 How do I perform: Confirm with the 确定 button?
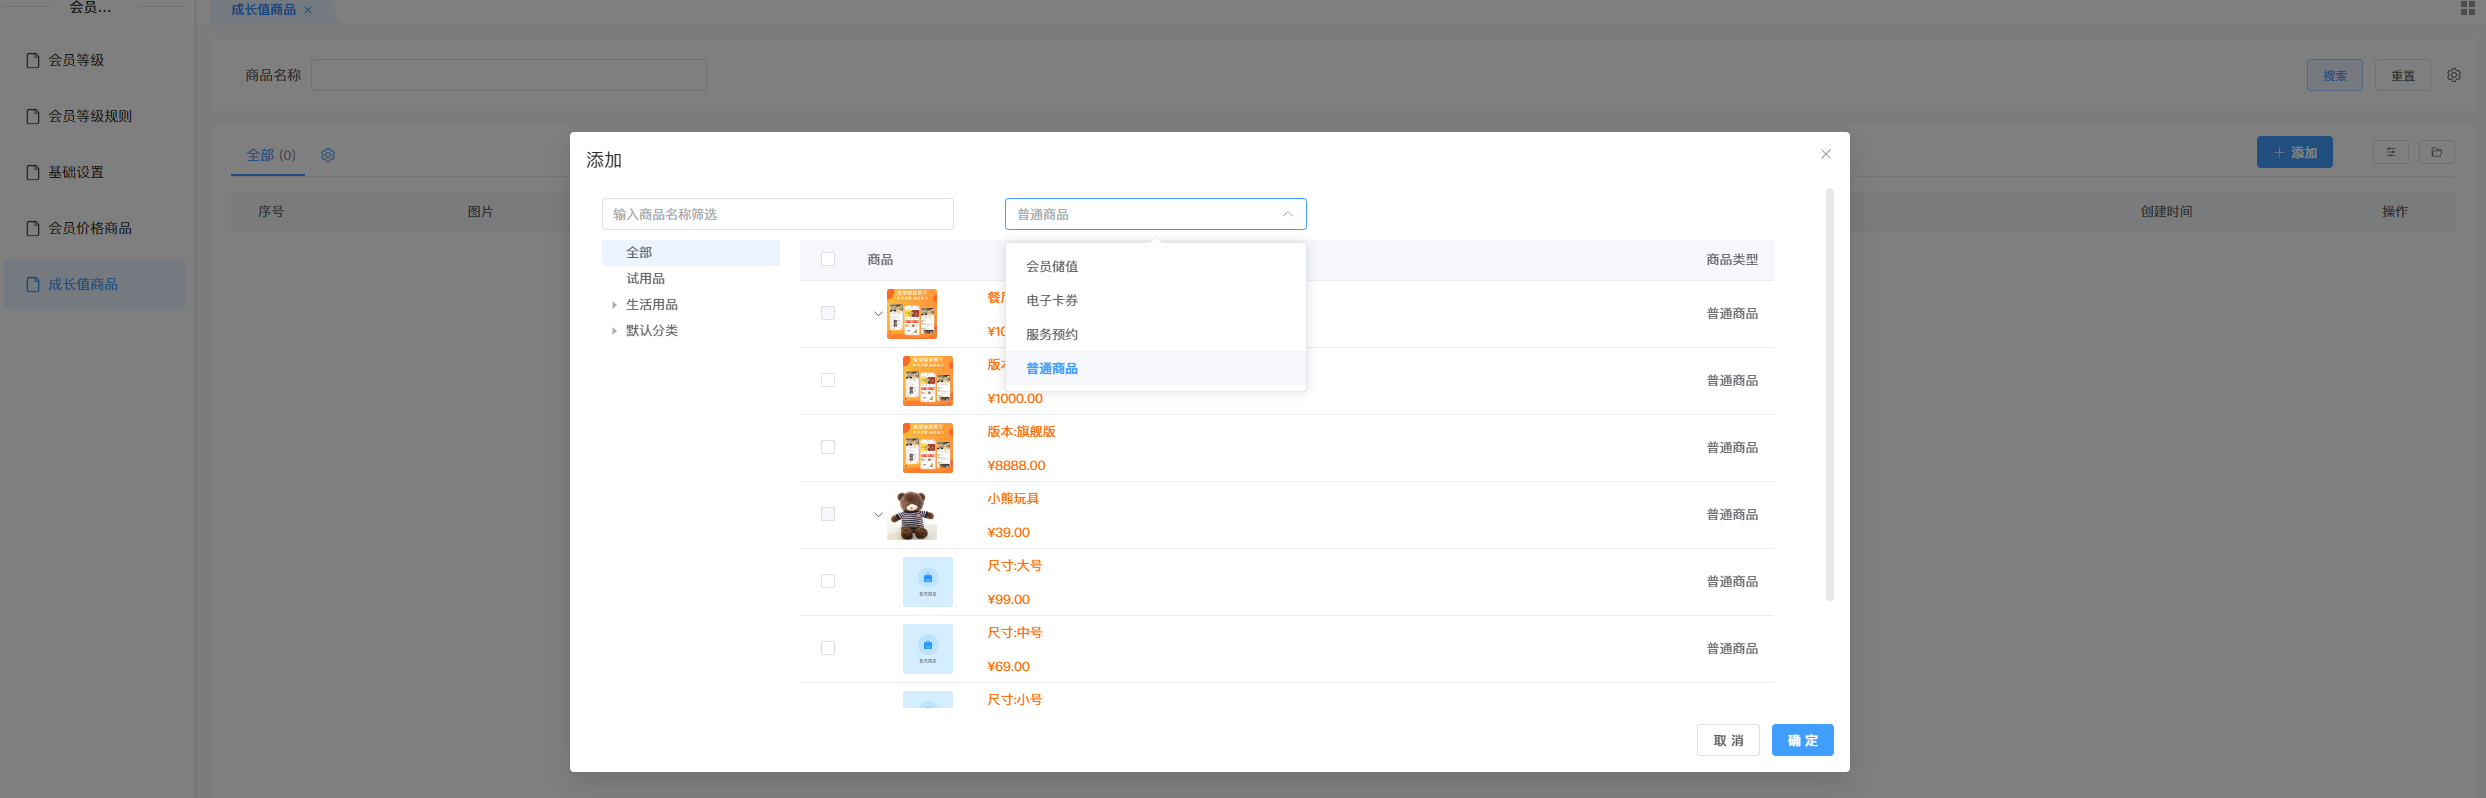pyautogui.click(x=1803, y=740)
